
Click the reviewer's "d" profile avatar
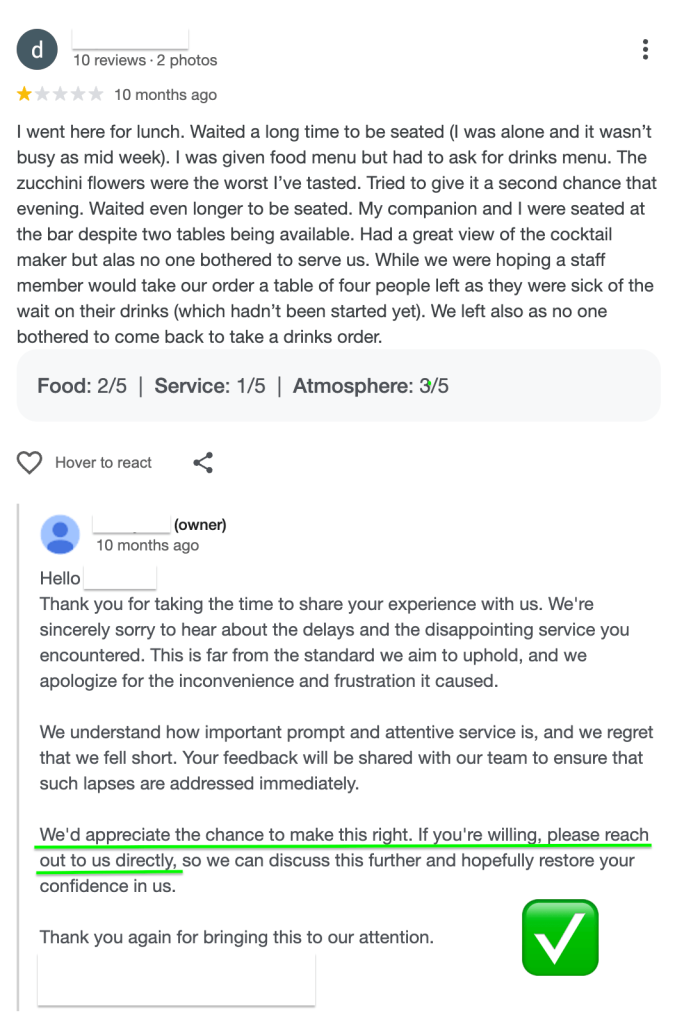tap(38, 49)
